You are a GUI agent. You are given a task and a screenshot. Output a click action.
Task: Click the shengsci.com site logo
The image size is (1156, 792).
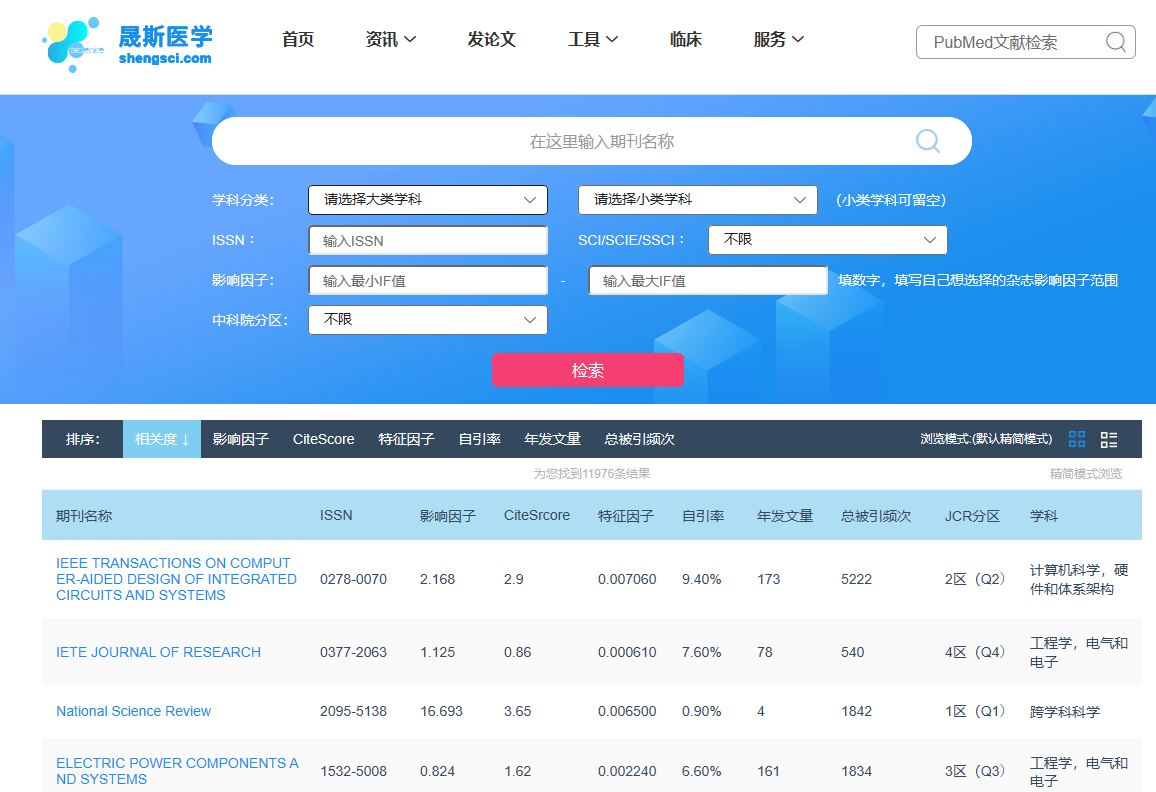(127, 44)
